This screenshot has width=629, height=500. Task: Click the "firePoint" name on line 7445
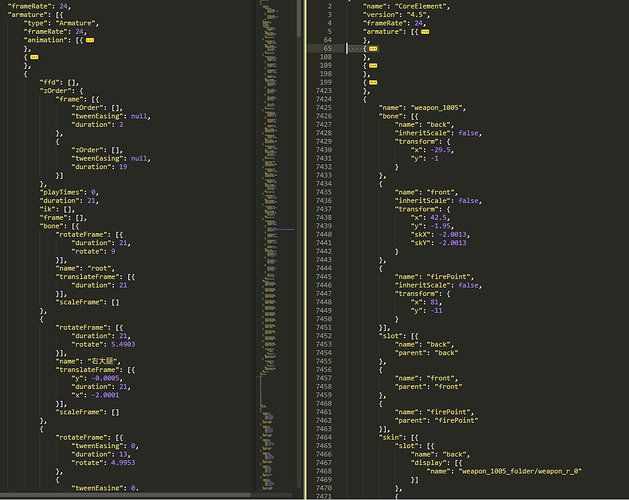(450, 276)
